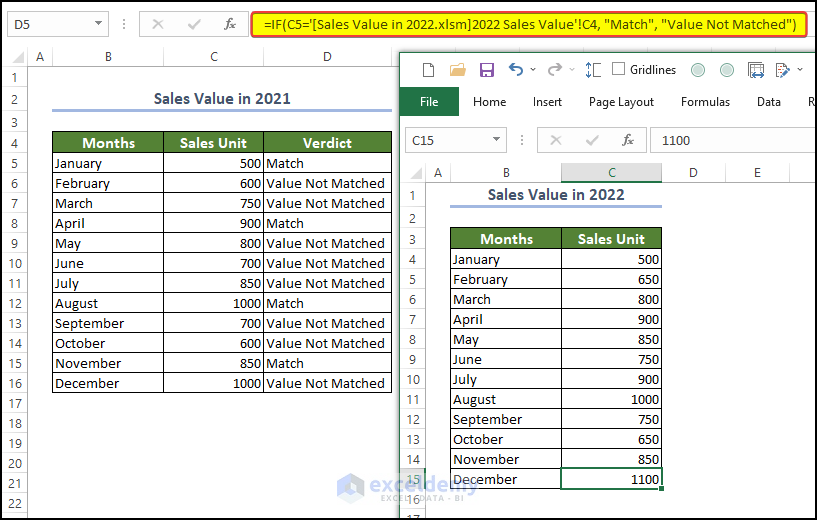Insert function via fx in the 2021 window
The height and width of the screenshot is (520, 817).
pos(230,24)
